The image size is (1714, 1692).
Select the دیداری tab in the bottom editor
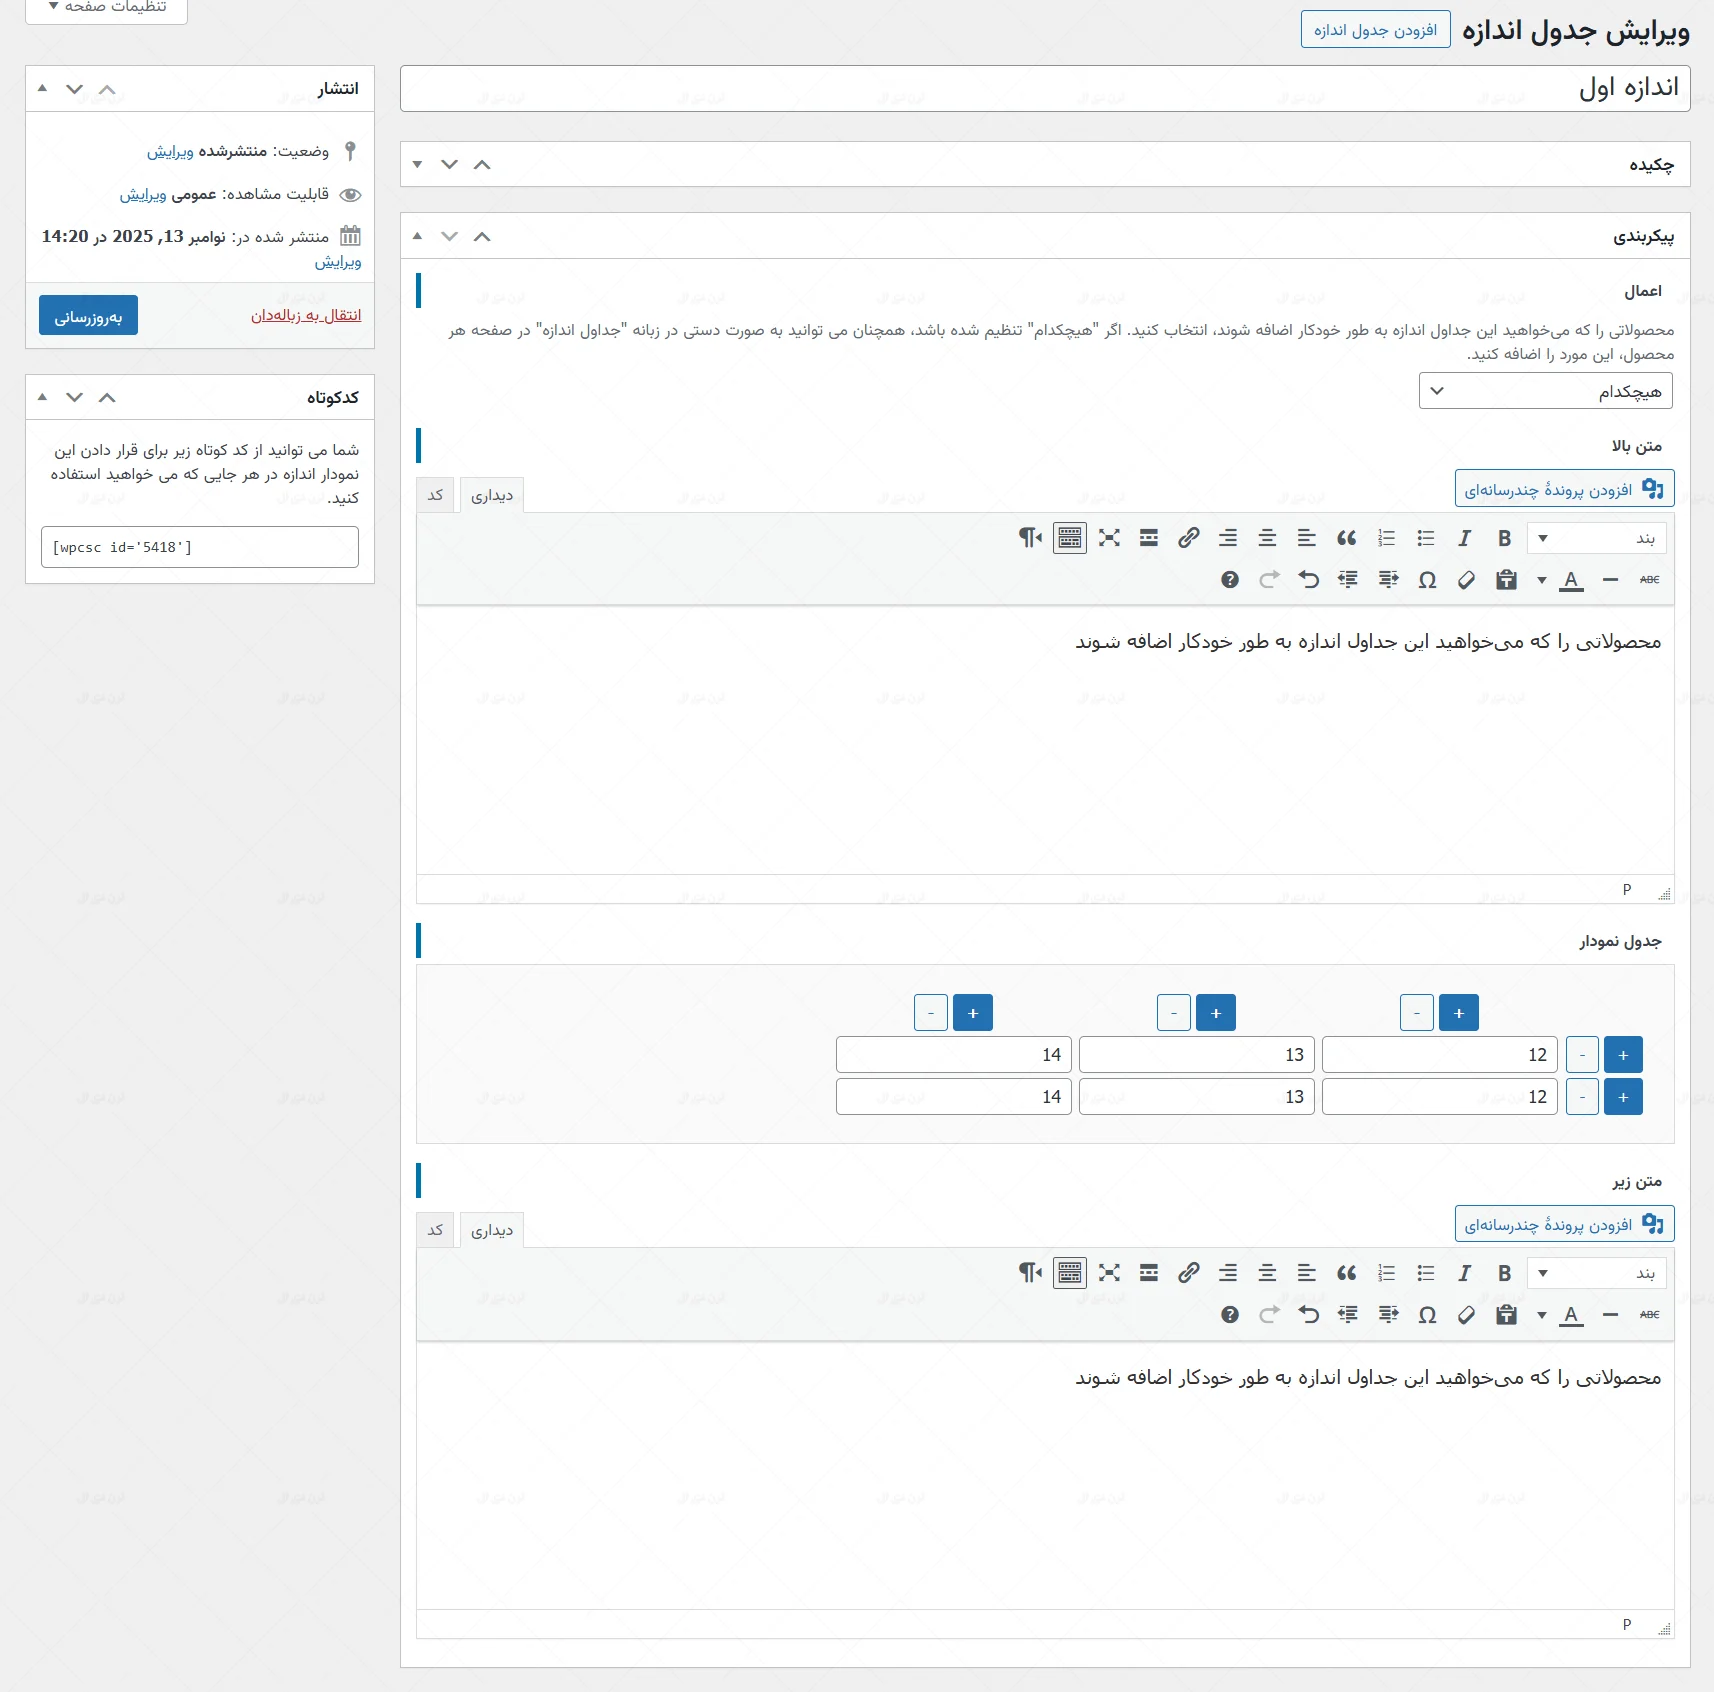pos(492,1231)
